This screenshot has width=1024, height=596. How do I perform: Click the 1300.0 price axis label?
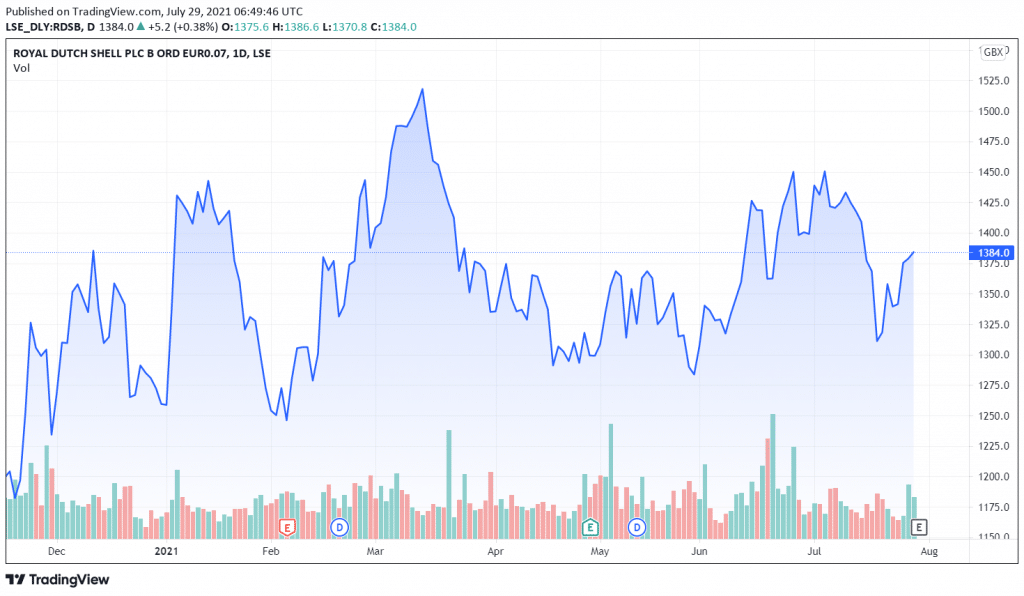coord(993,355)
